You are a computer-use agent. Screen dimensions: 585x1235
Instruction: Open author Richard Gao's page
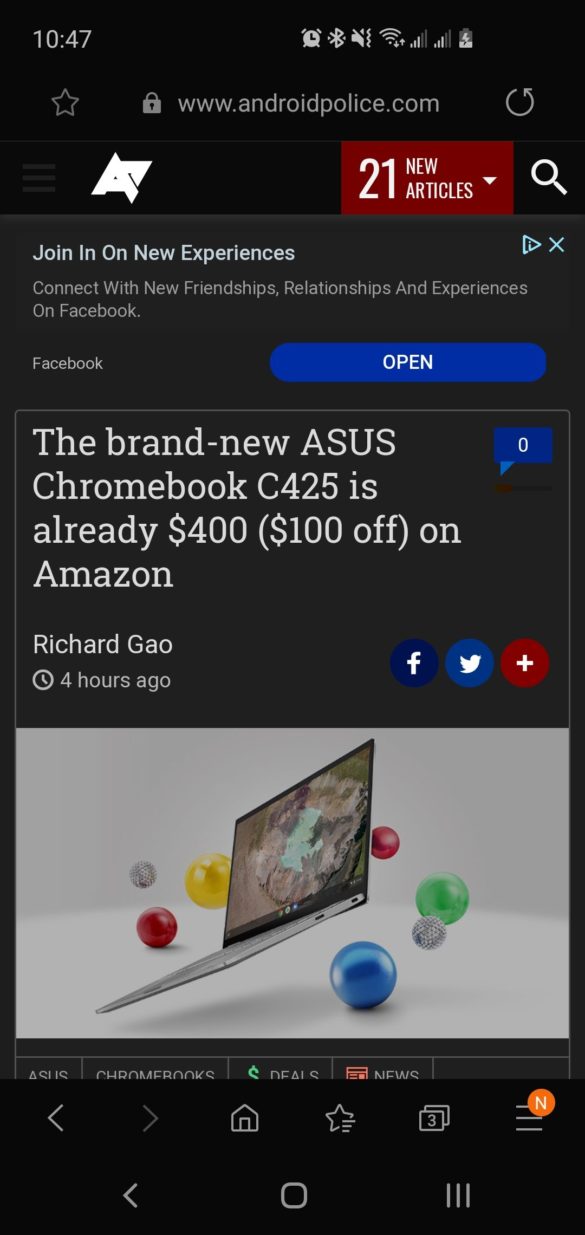tap(102, 644)
